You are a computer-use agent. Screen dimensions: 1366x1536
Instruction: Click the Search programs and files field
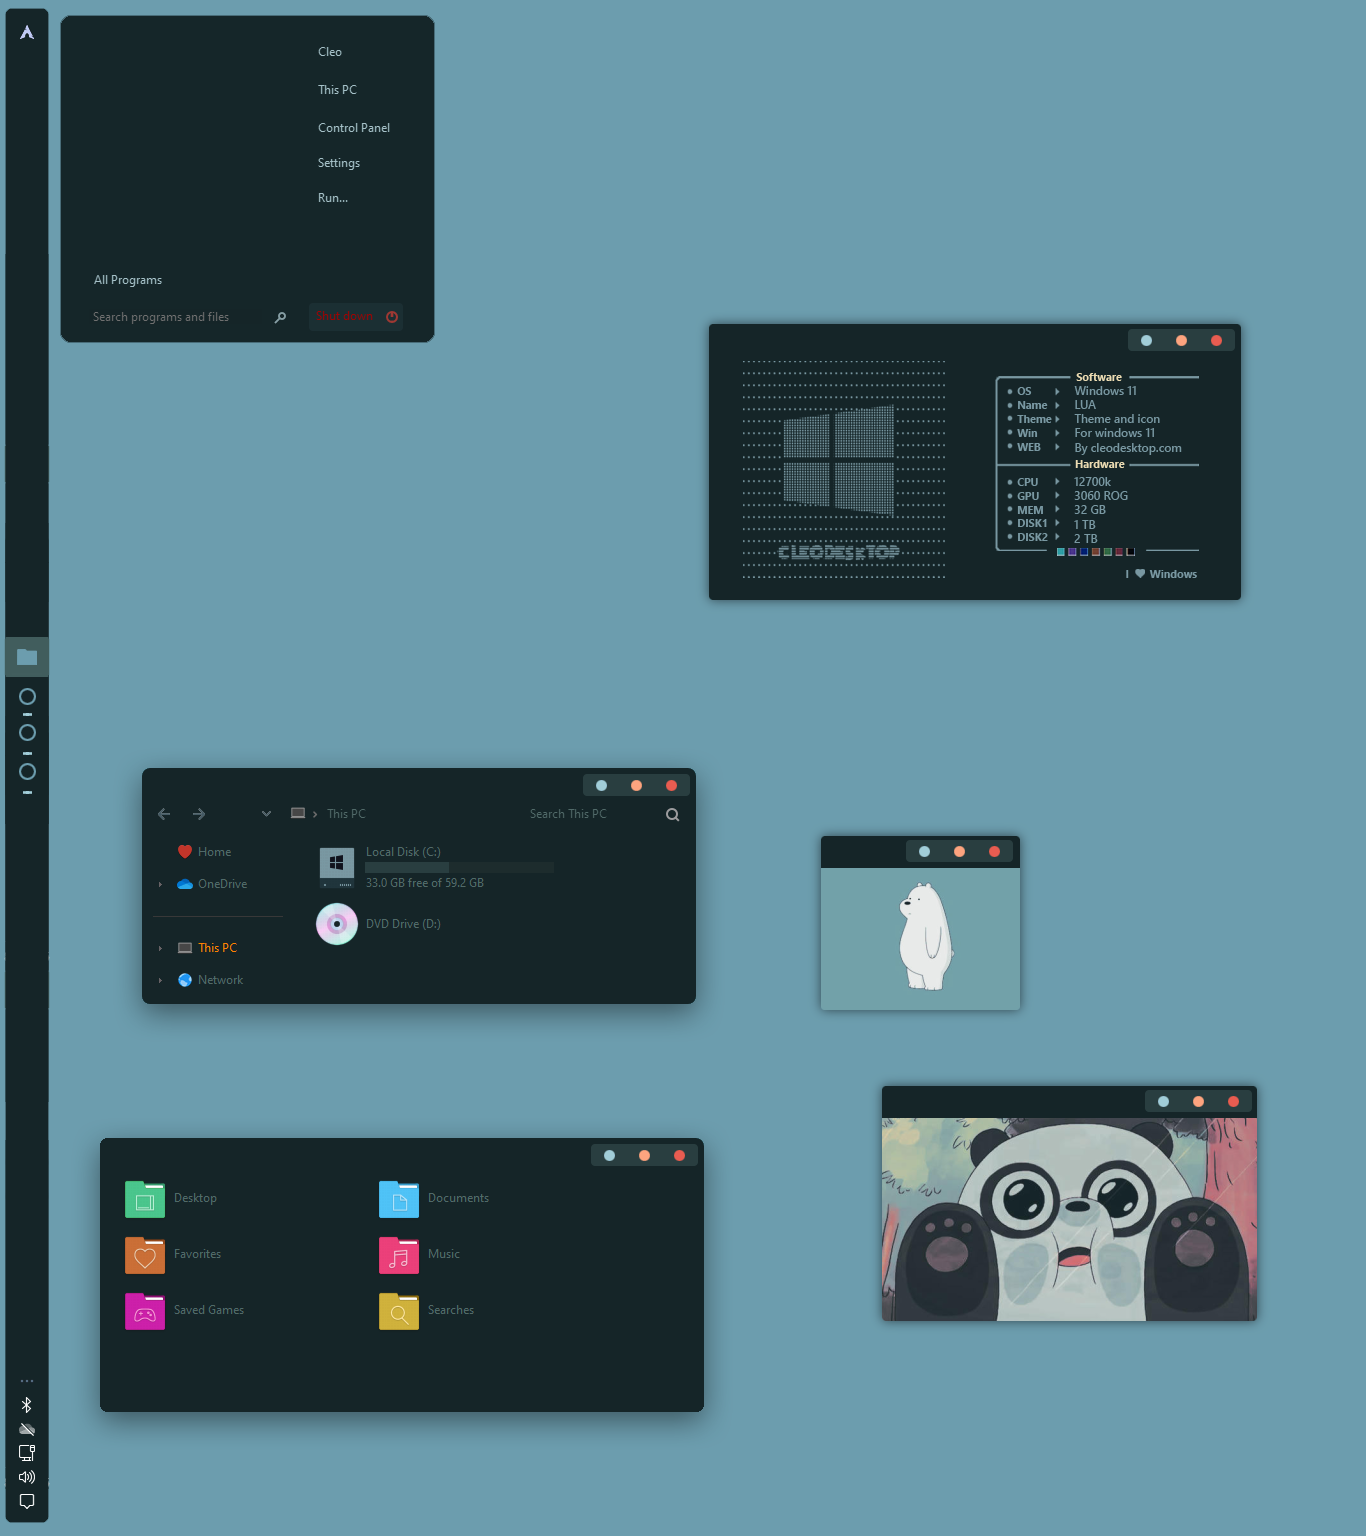tap(178, 317)
